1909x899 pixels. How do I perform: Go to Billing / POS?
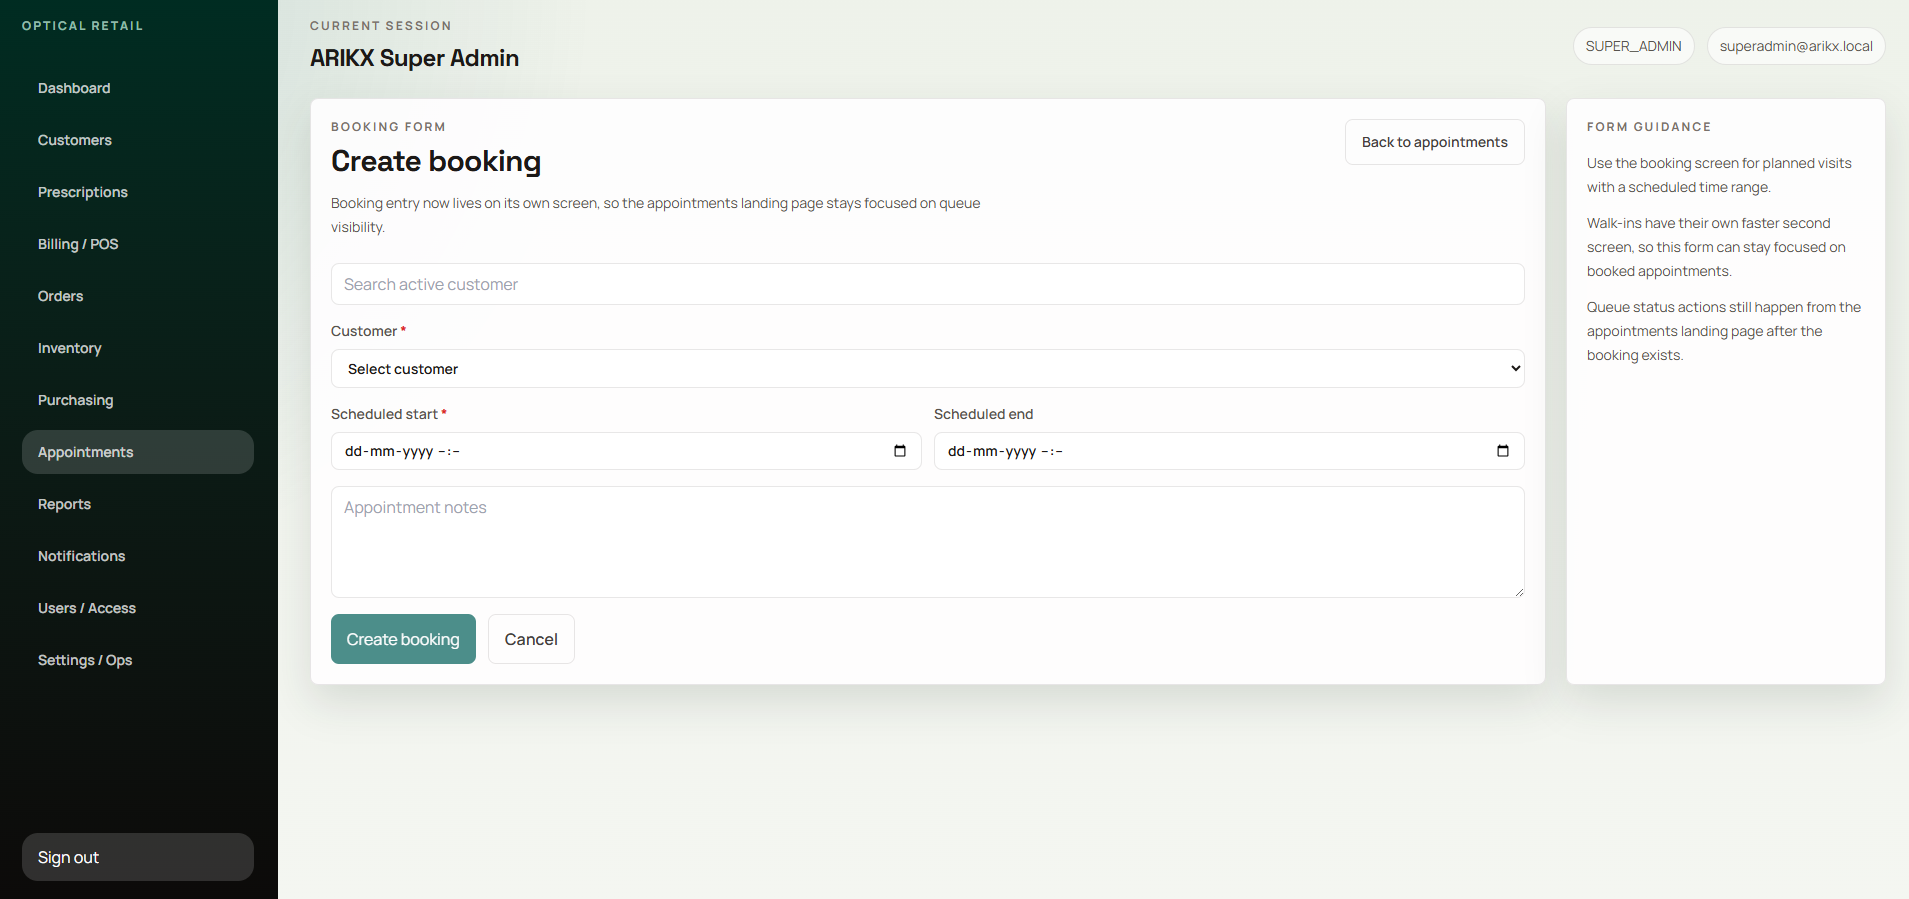coord(78,244)
